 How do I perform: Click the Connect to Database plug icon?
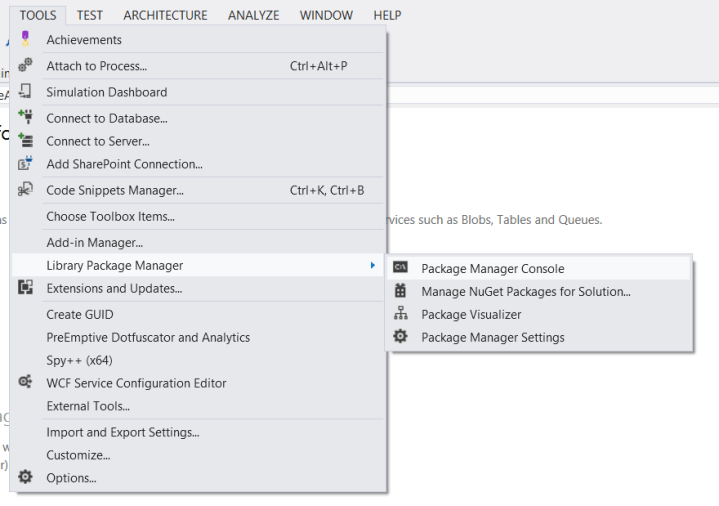pyautogui.click(x=26, y=118)
